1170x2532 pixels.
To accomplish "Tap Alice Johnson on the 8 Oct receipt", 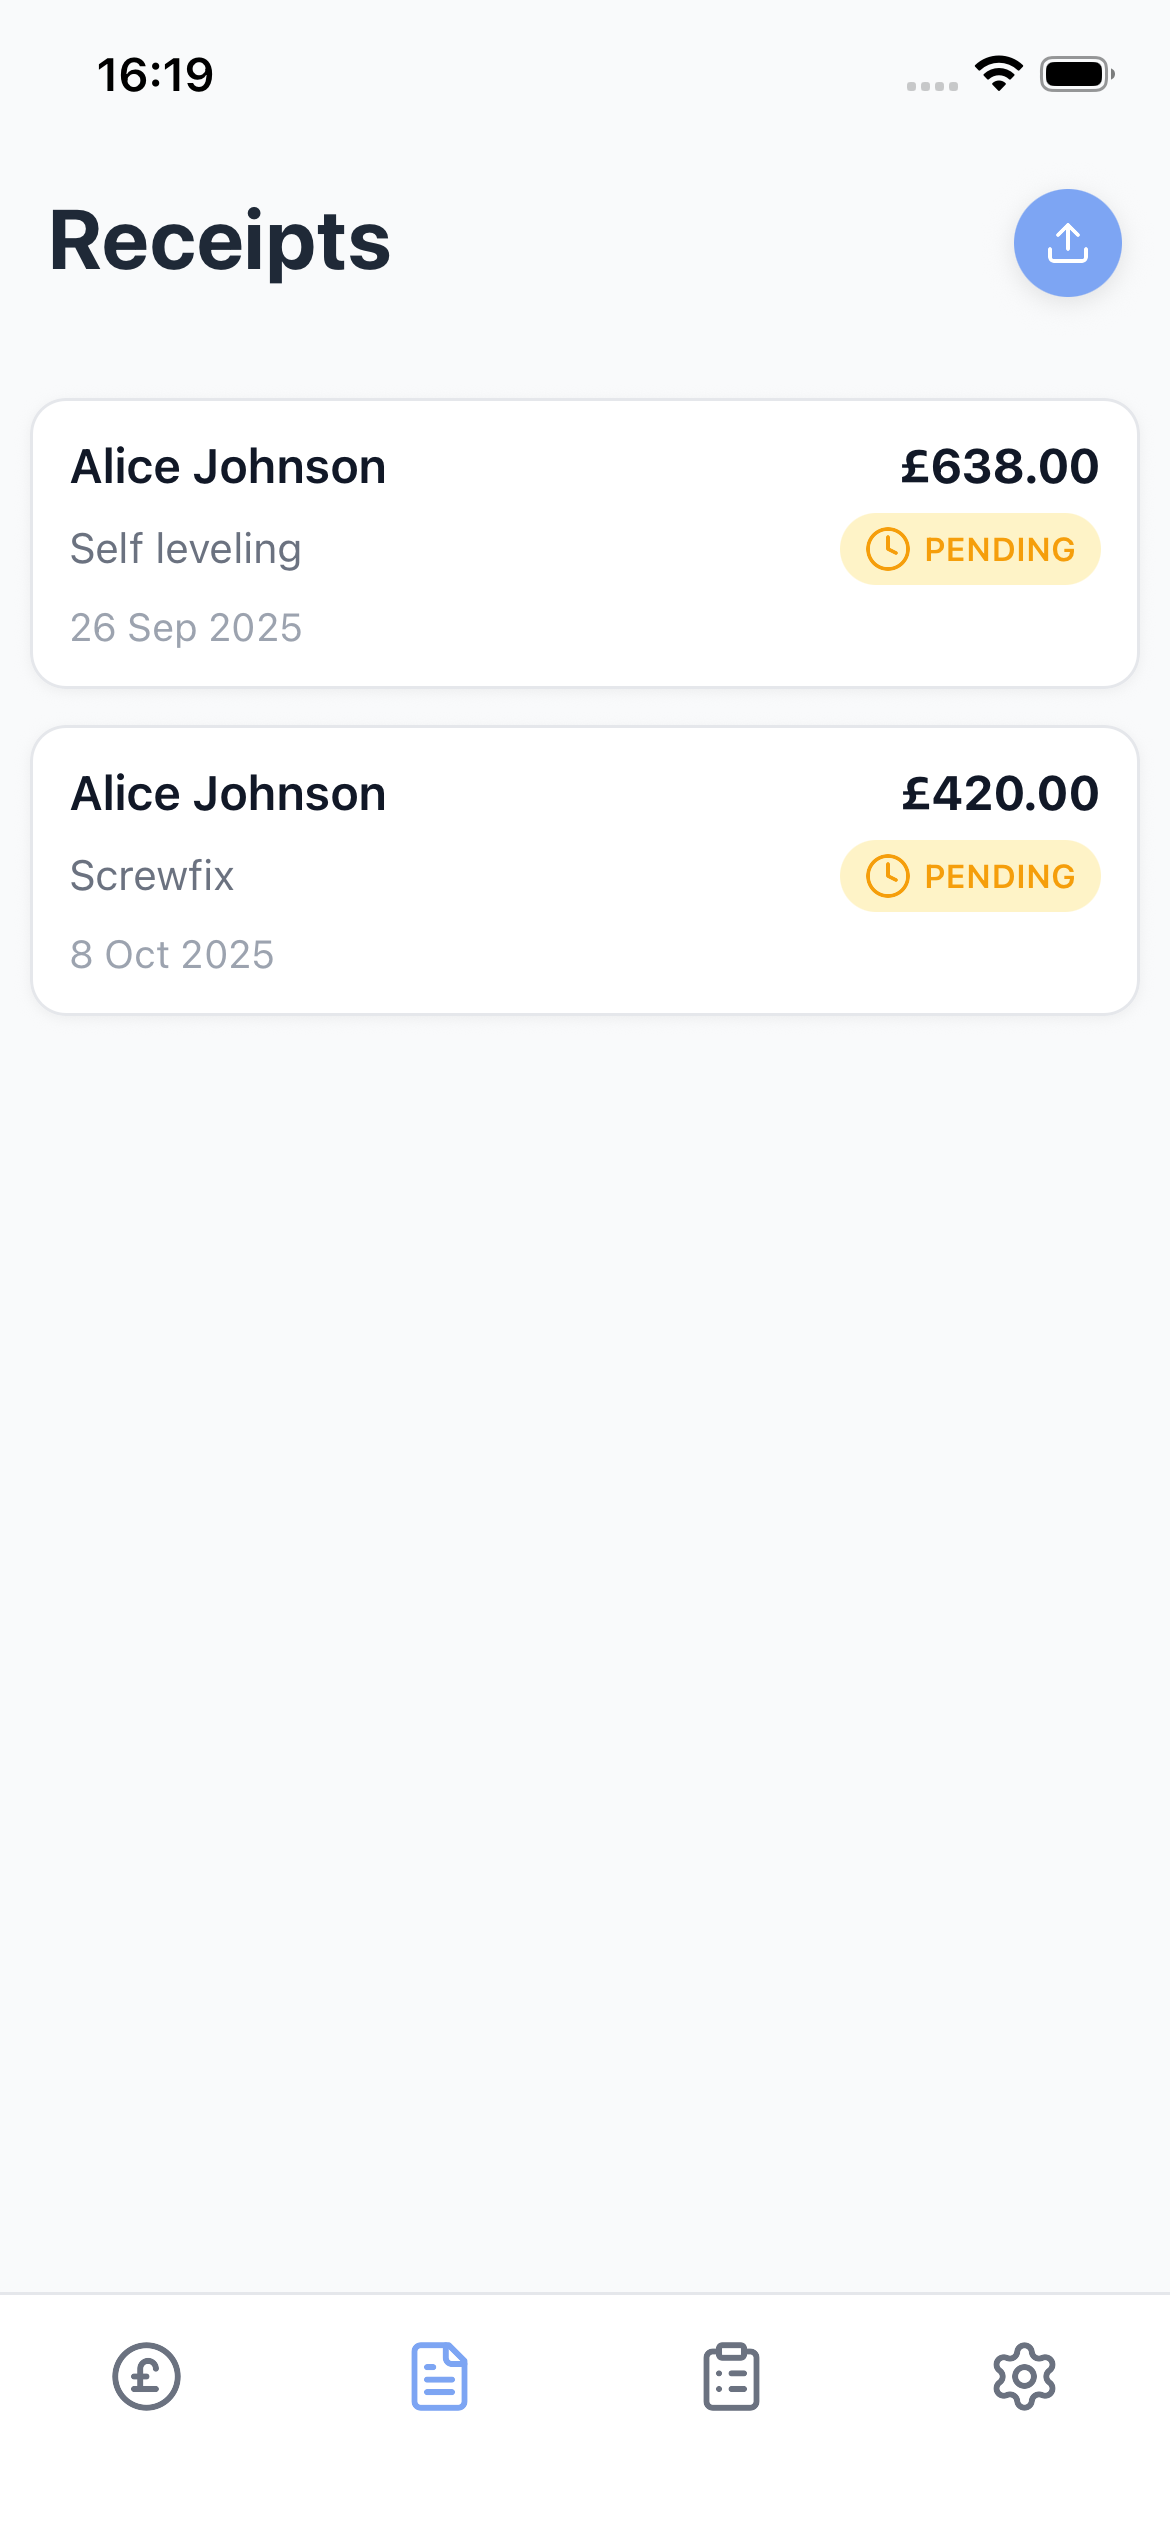I will coord(228,794).
